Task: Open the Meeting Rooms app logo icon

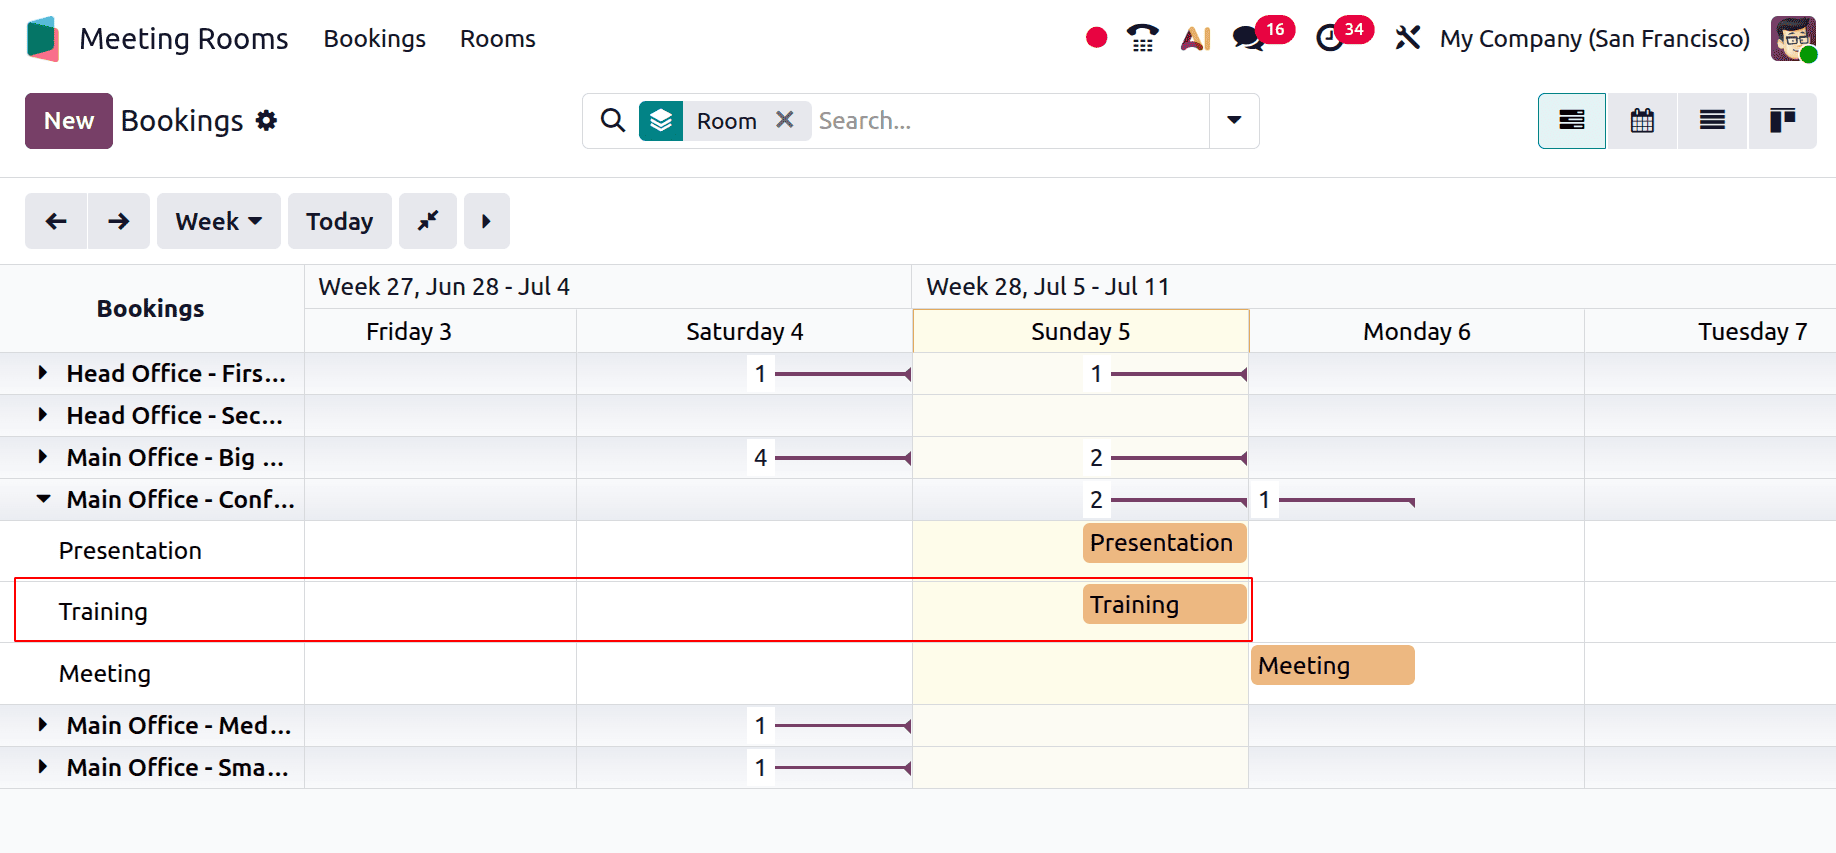Action: [x=43, y=39]
